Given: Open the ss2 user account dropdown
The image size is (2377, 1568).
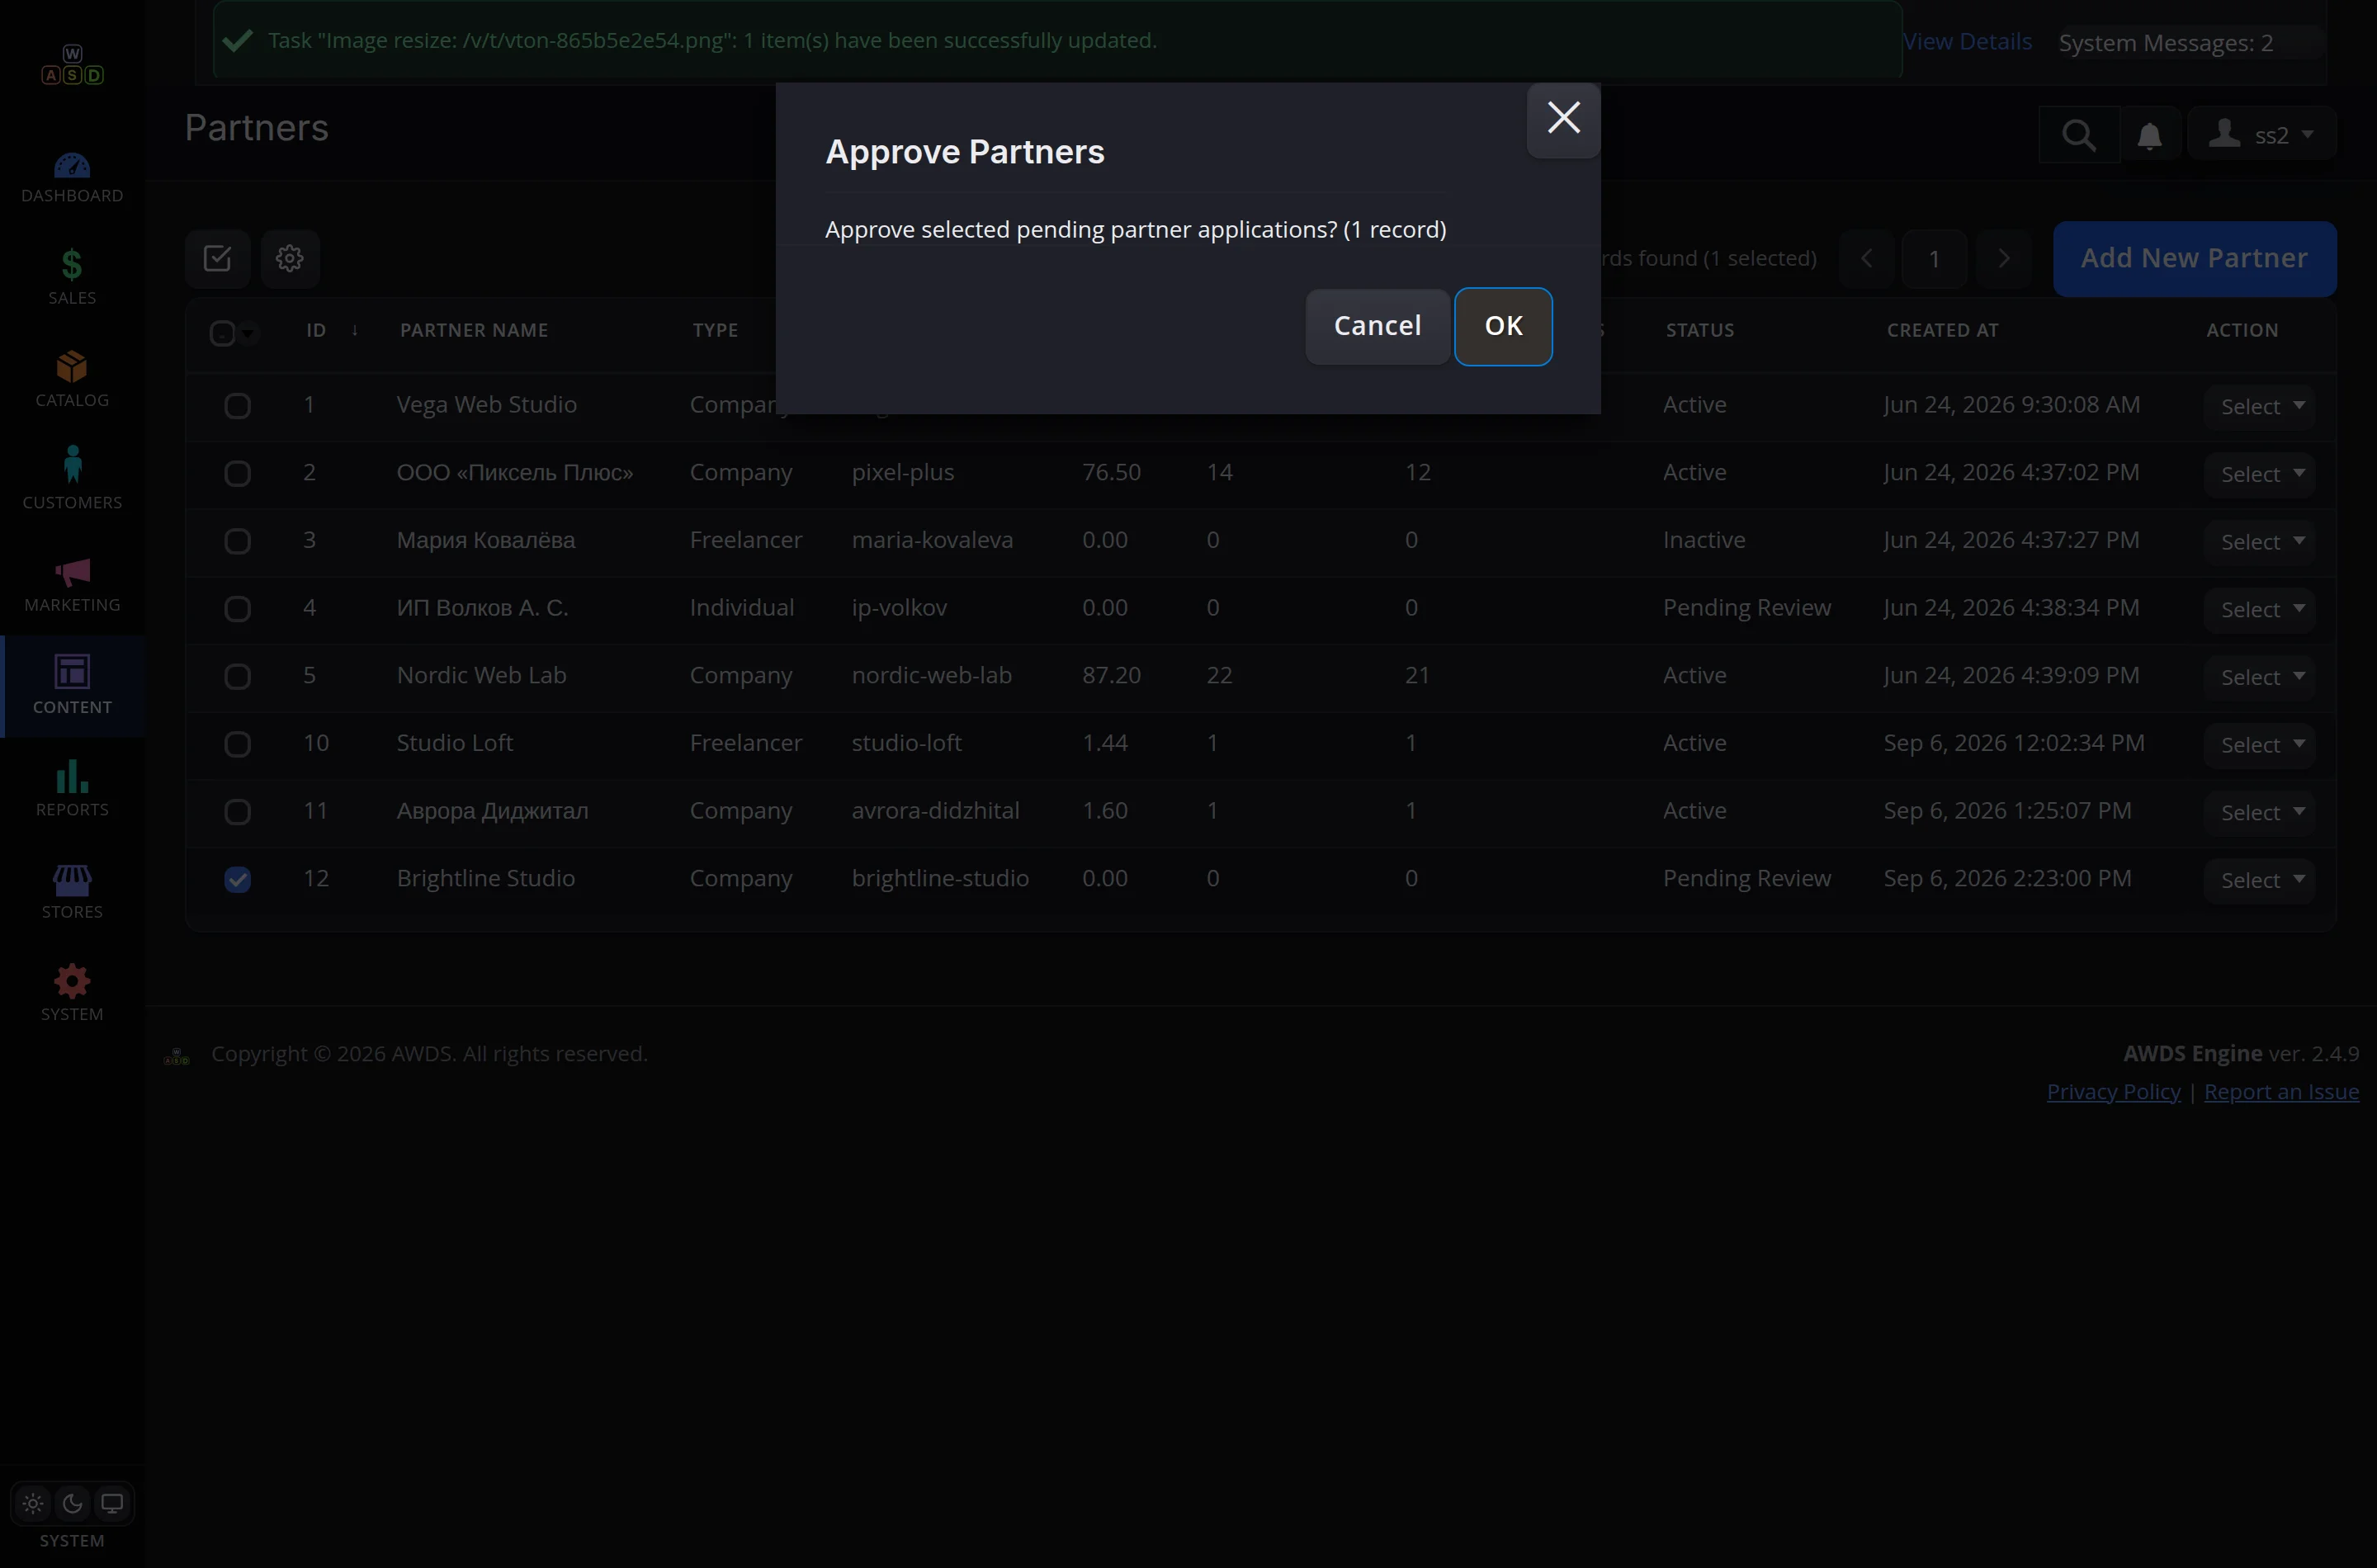Looking at the screenshot, I should click(x=2262, y=134).
